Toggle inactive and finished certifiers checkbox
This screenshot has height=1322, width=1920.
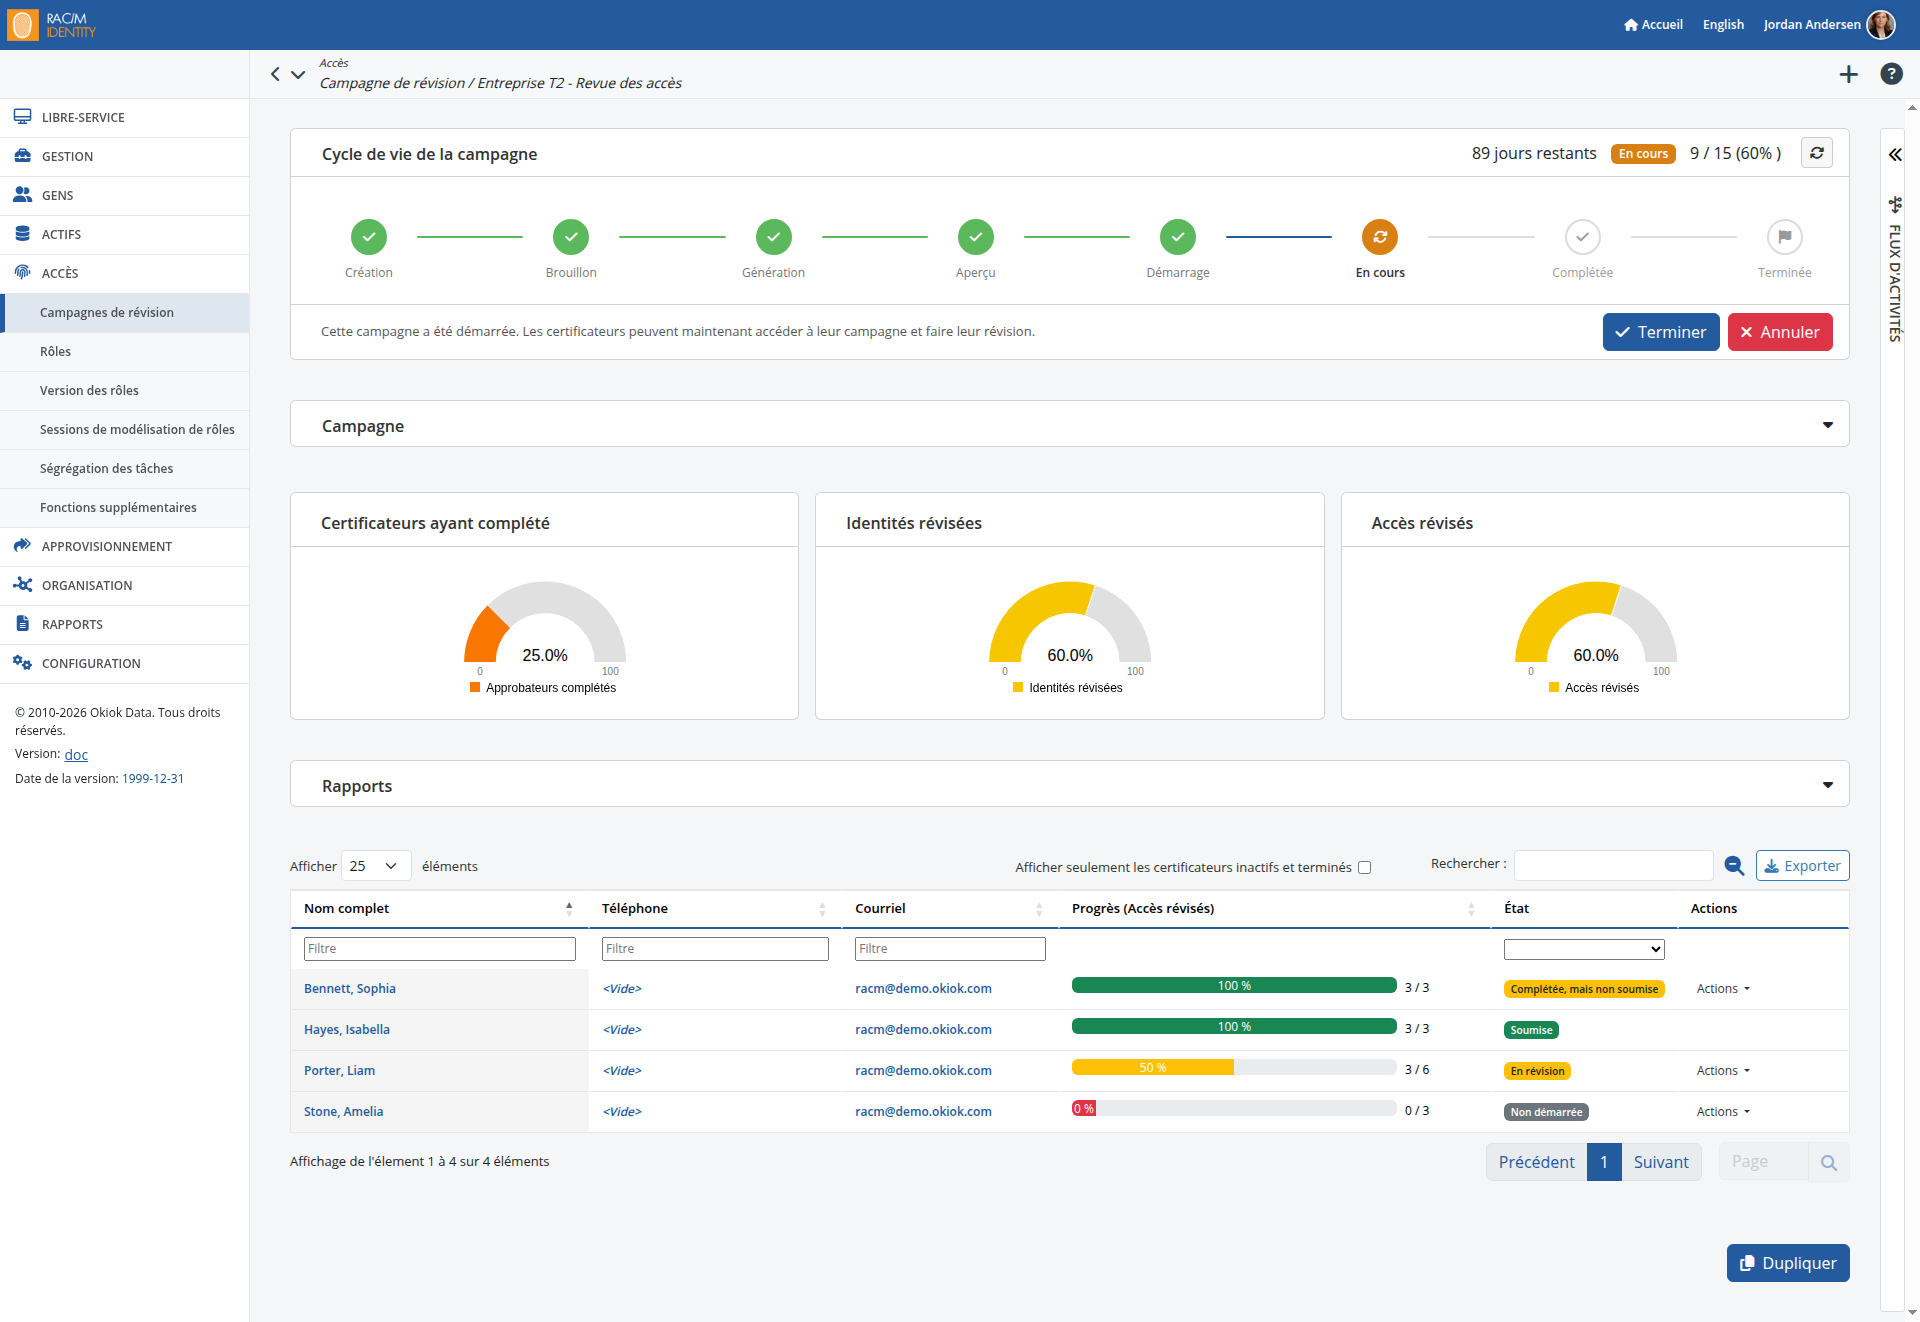[x=1364, y=868]
